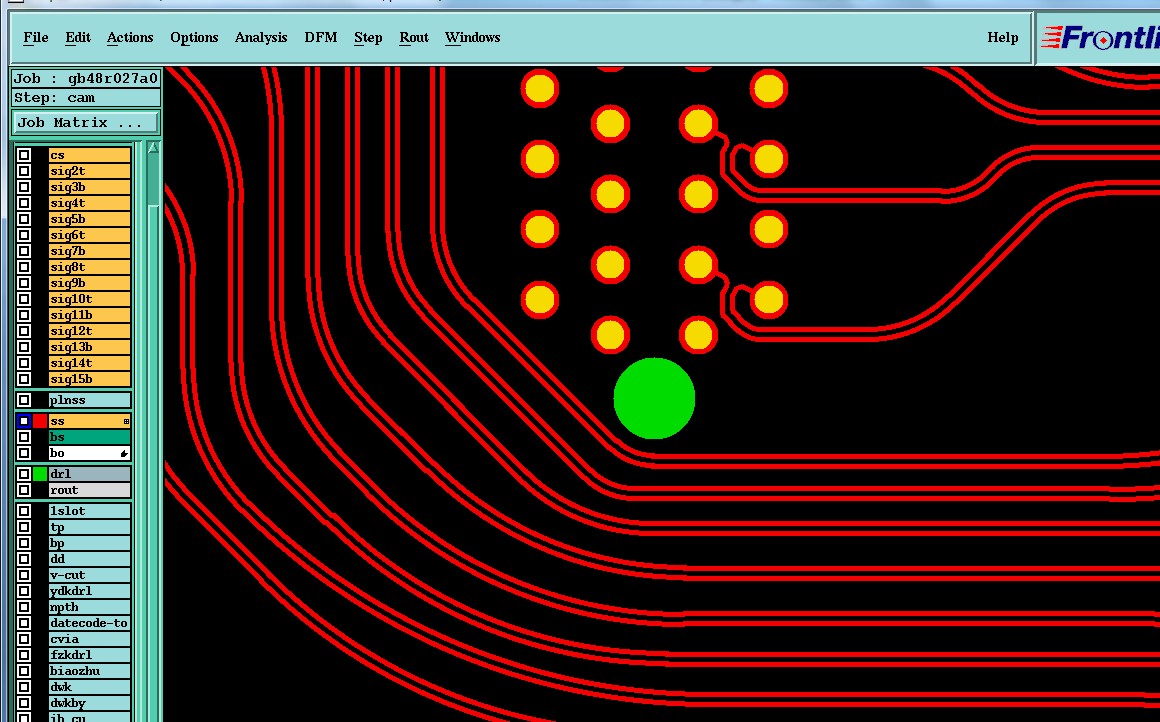Open the Windows menu
This screenshot has height=722, width=1160.
[472, 38]
